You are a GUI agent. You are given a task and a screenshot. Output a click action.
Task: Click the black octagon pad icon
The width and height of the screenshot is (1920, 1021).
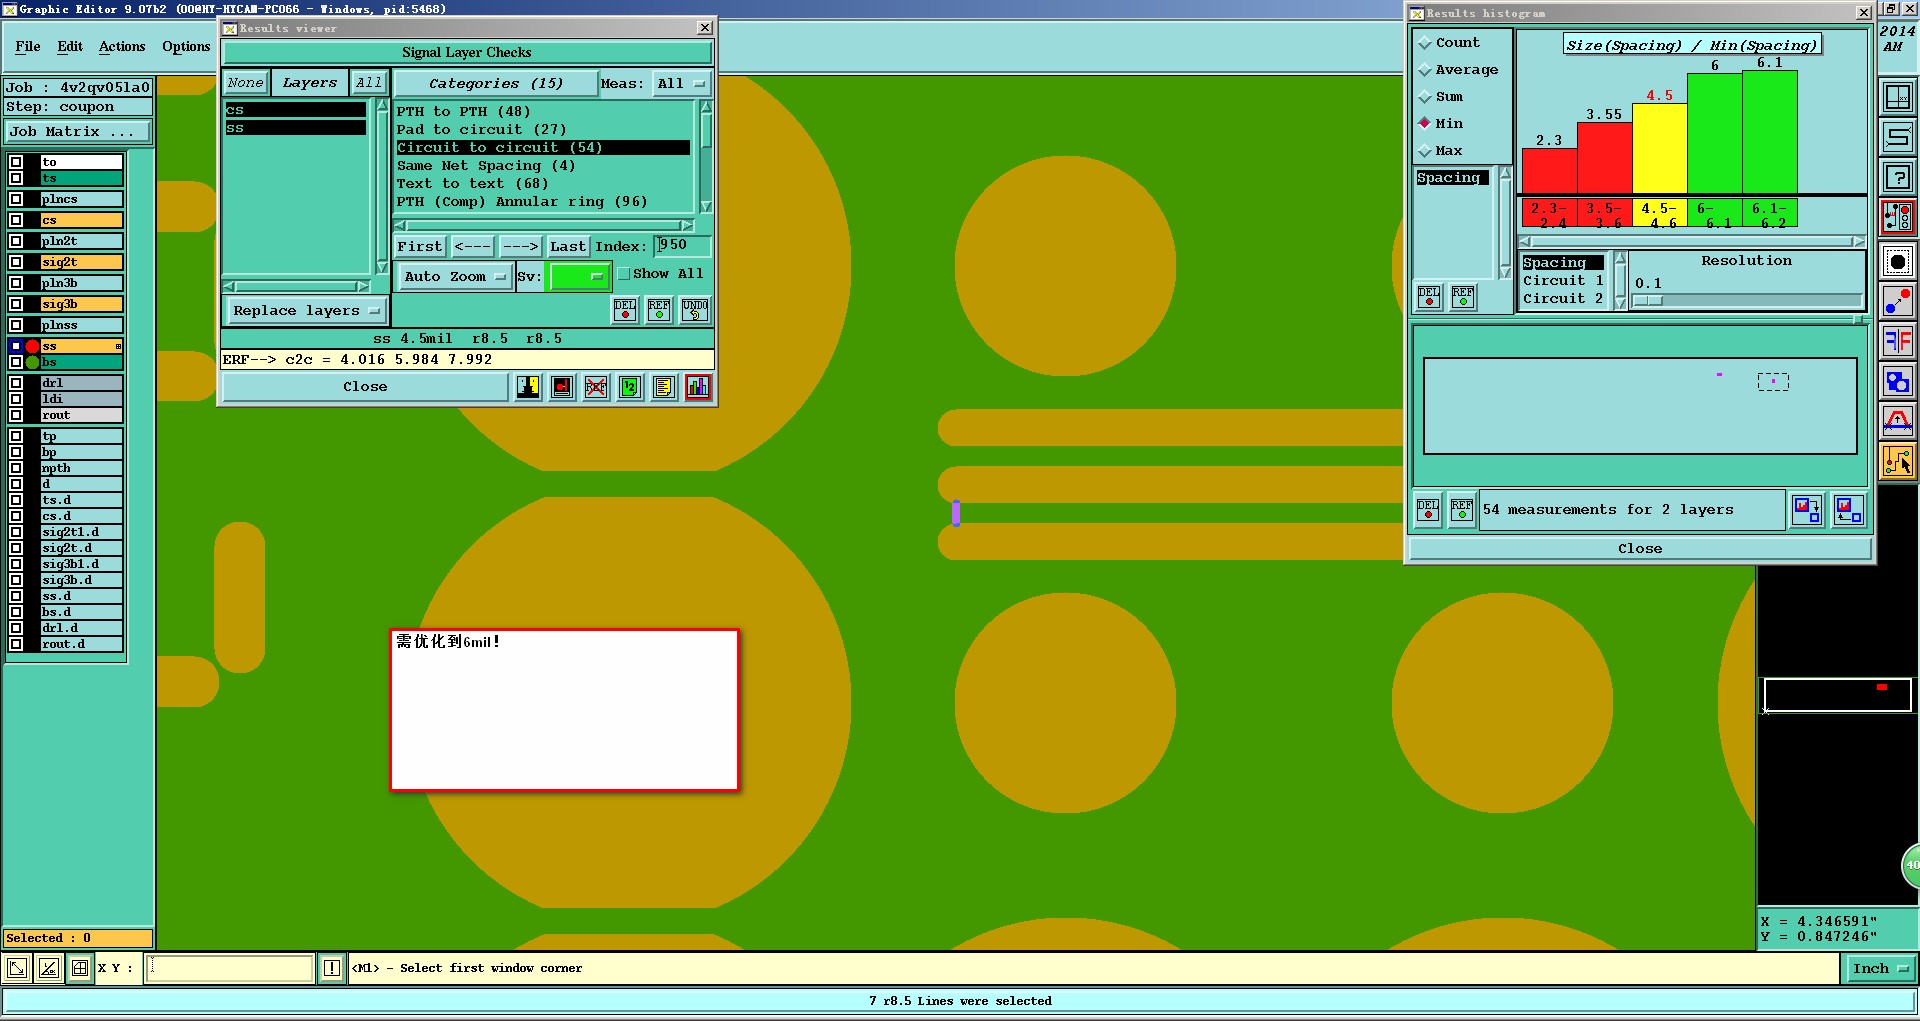pos(1897,262)
